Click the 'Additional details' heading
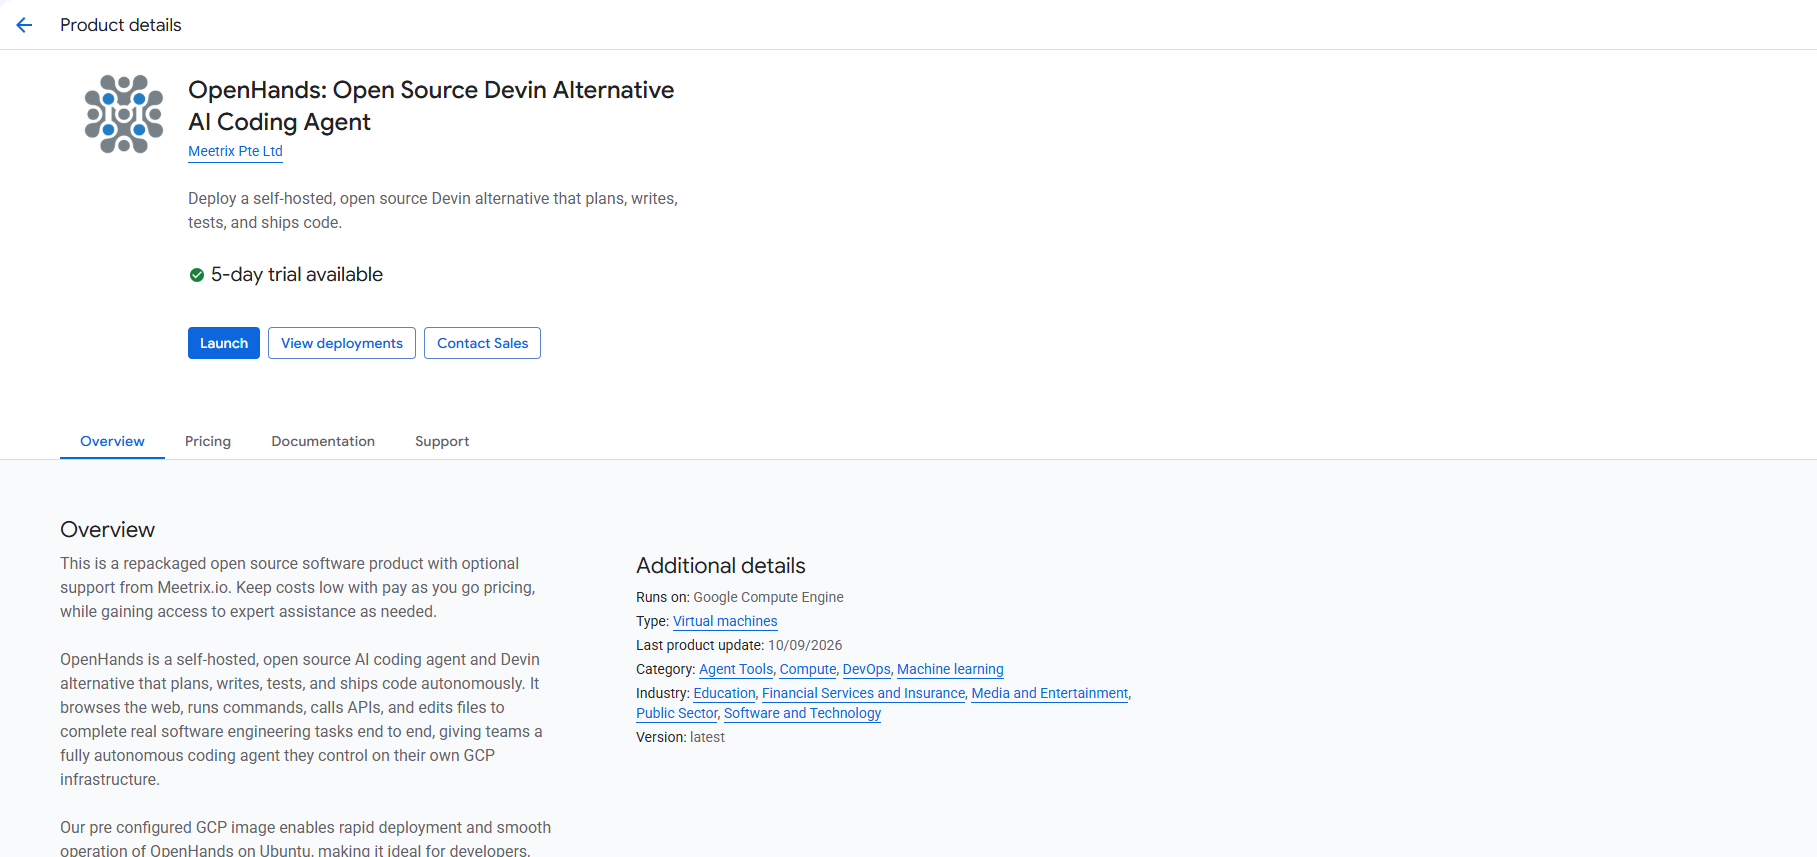The width and height of the screenshot is (1817, 857). 721,565
